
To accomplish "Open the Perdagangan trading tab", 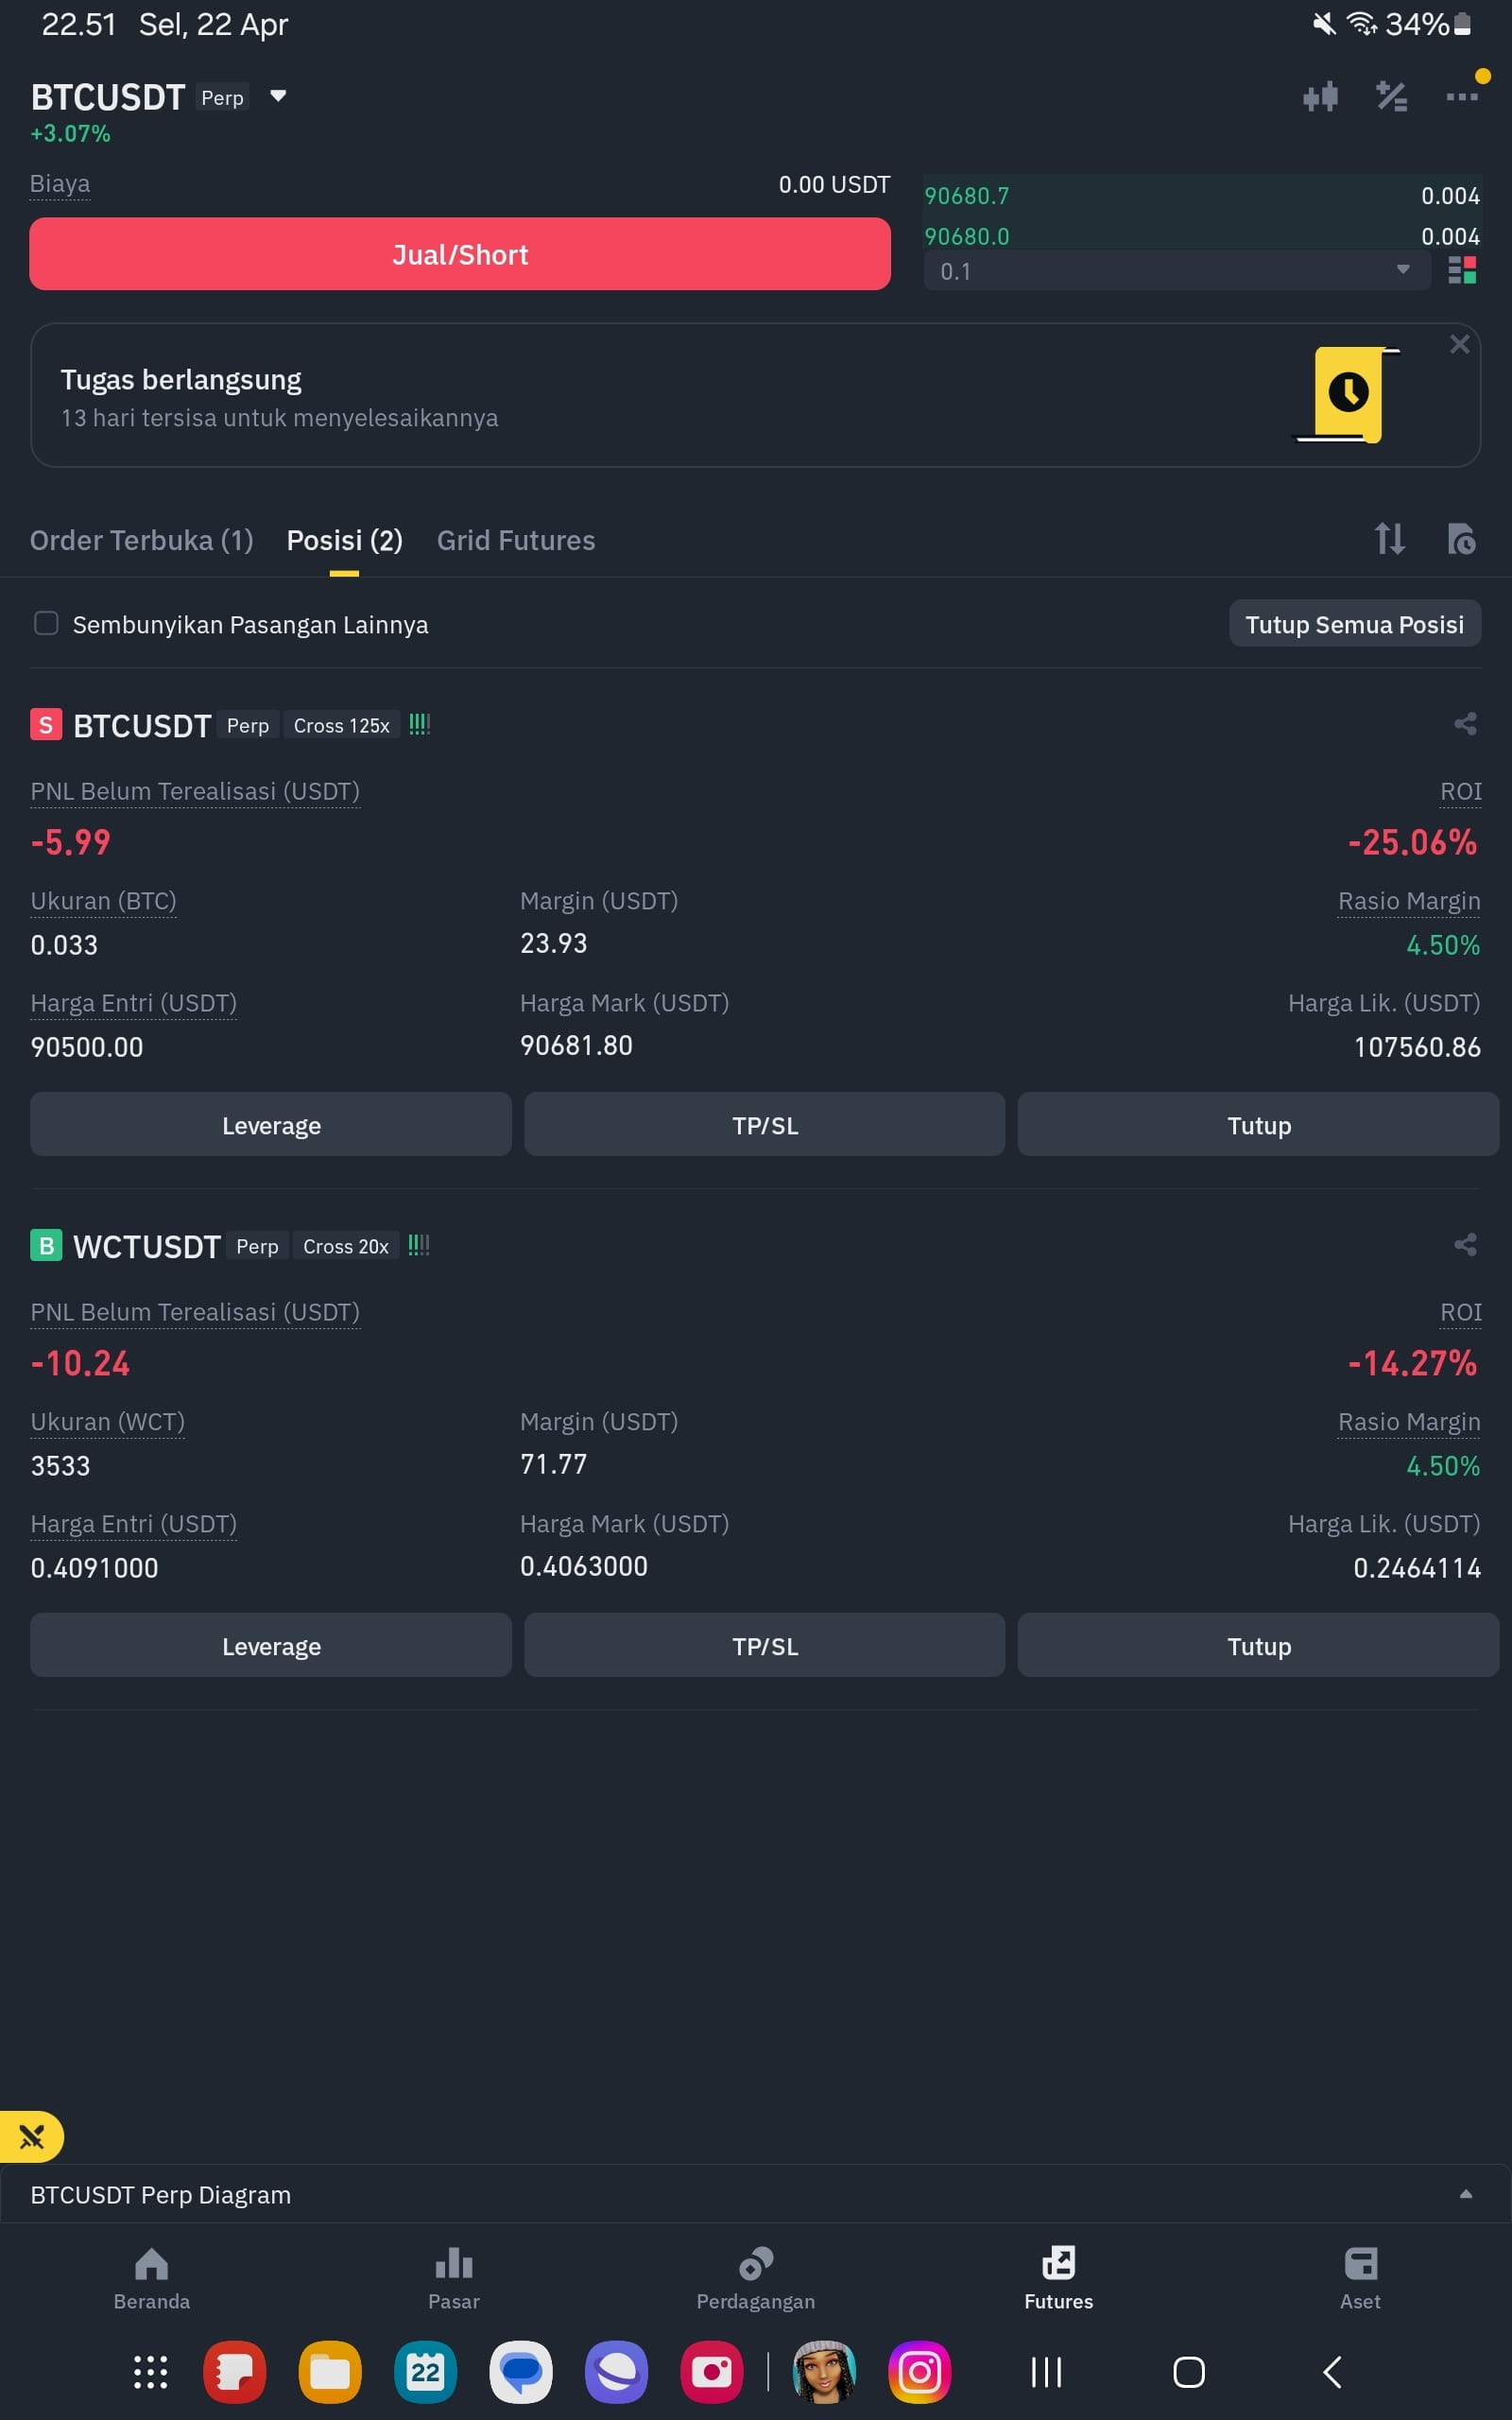I will click(x=756, y=2279).
